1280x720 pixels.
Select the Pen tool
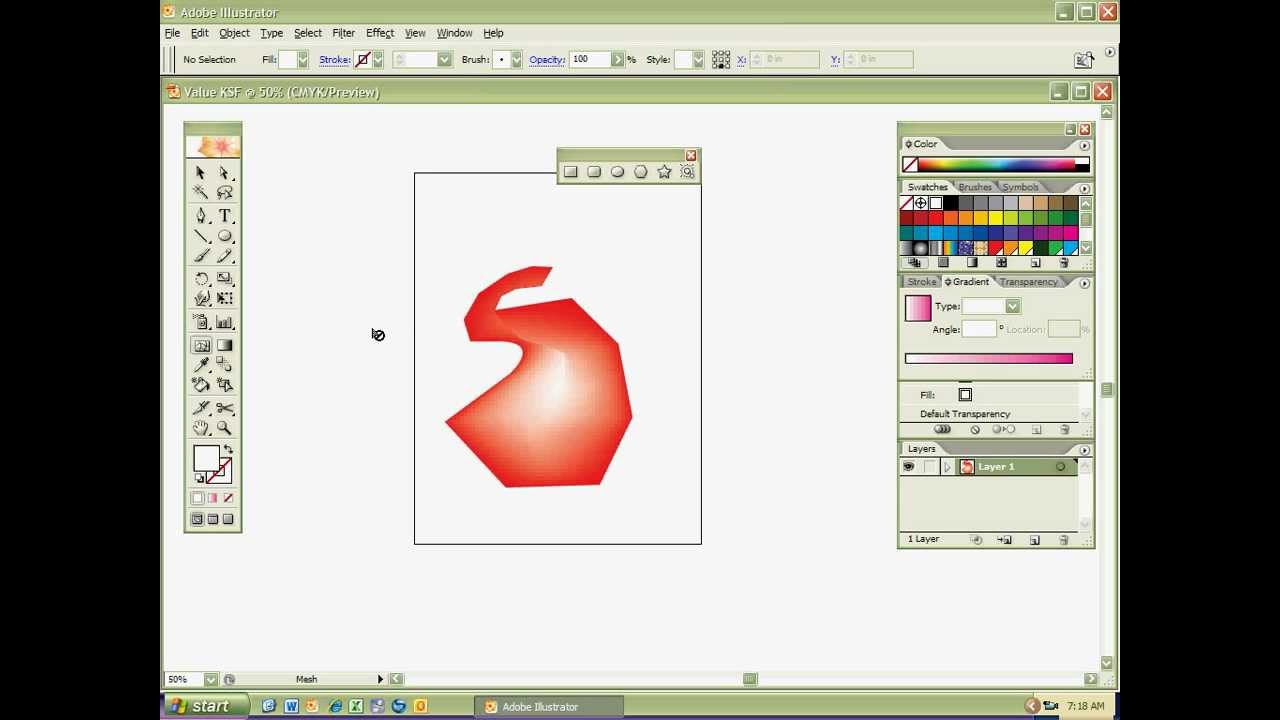201,216
